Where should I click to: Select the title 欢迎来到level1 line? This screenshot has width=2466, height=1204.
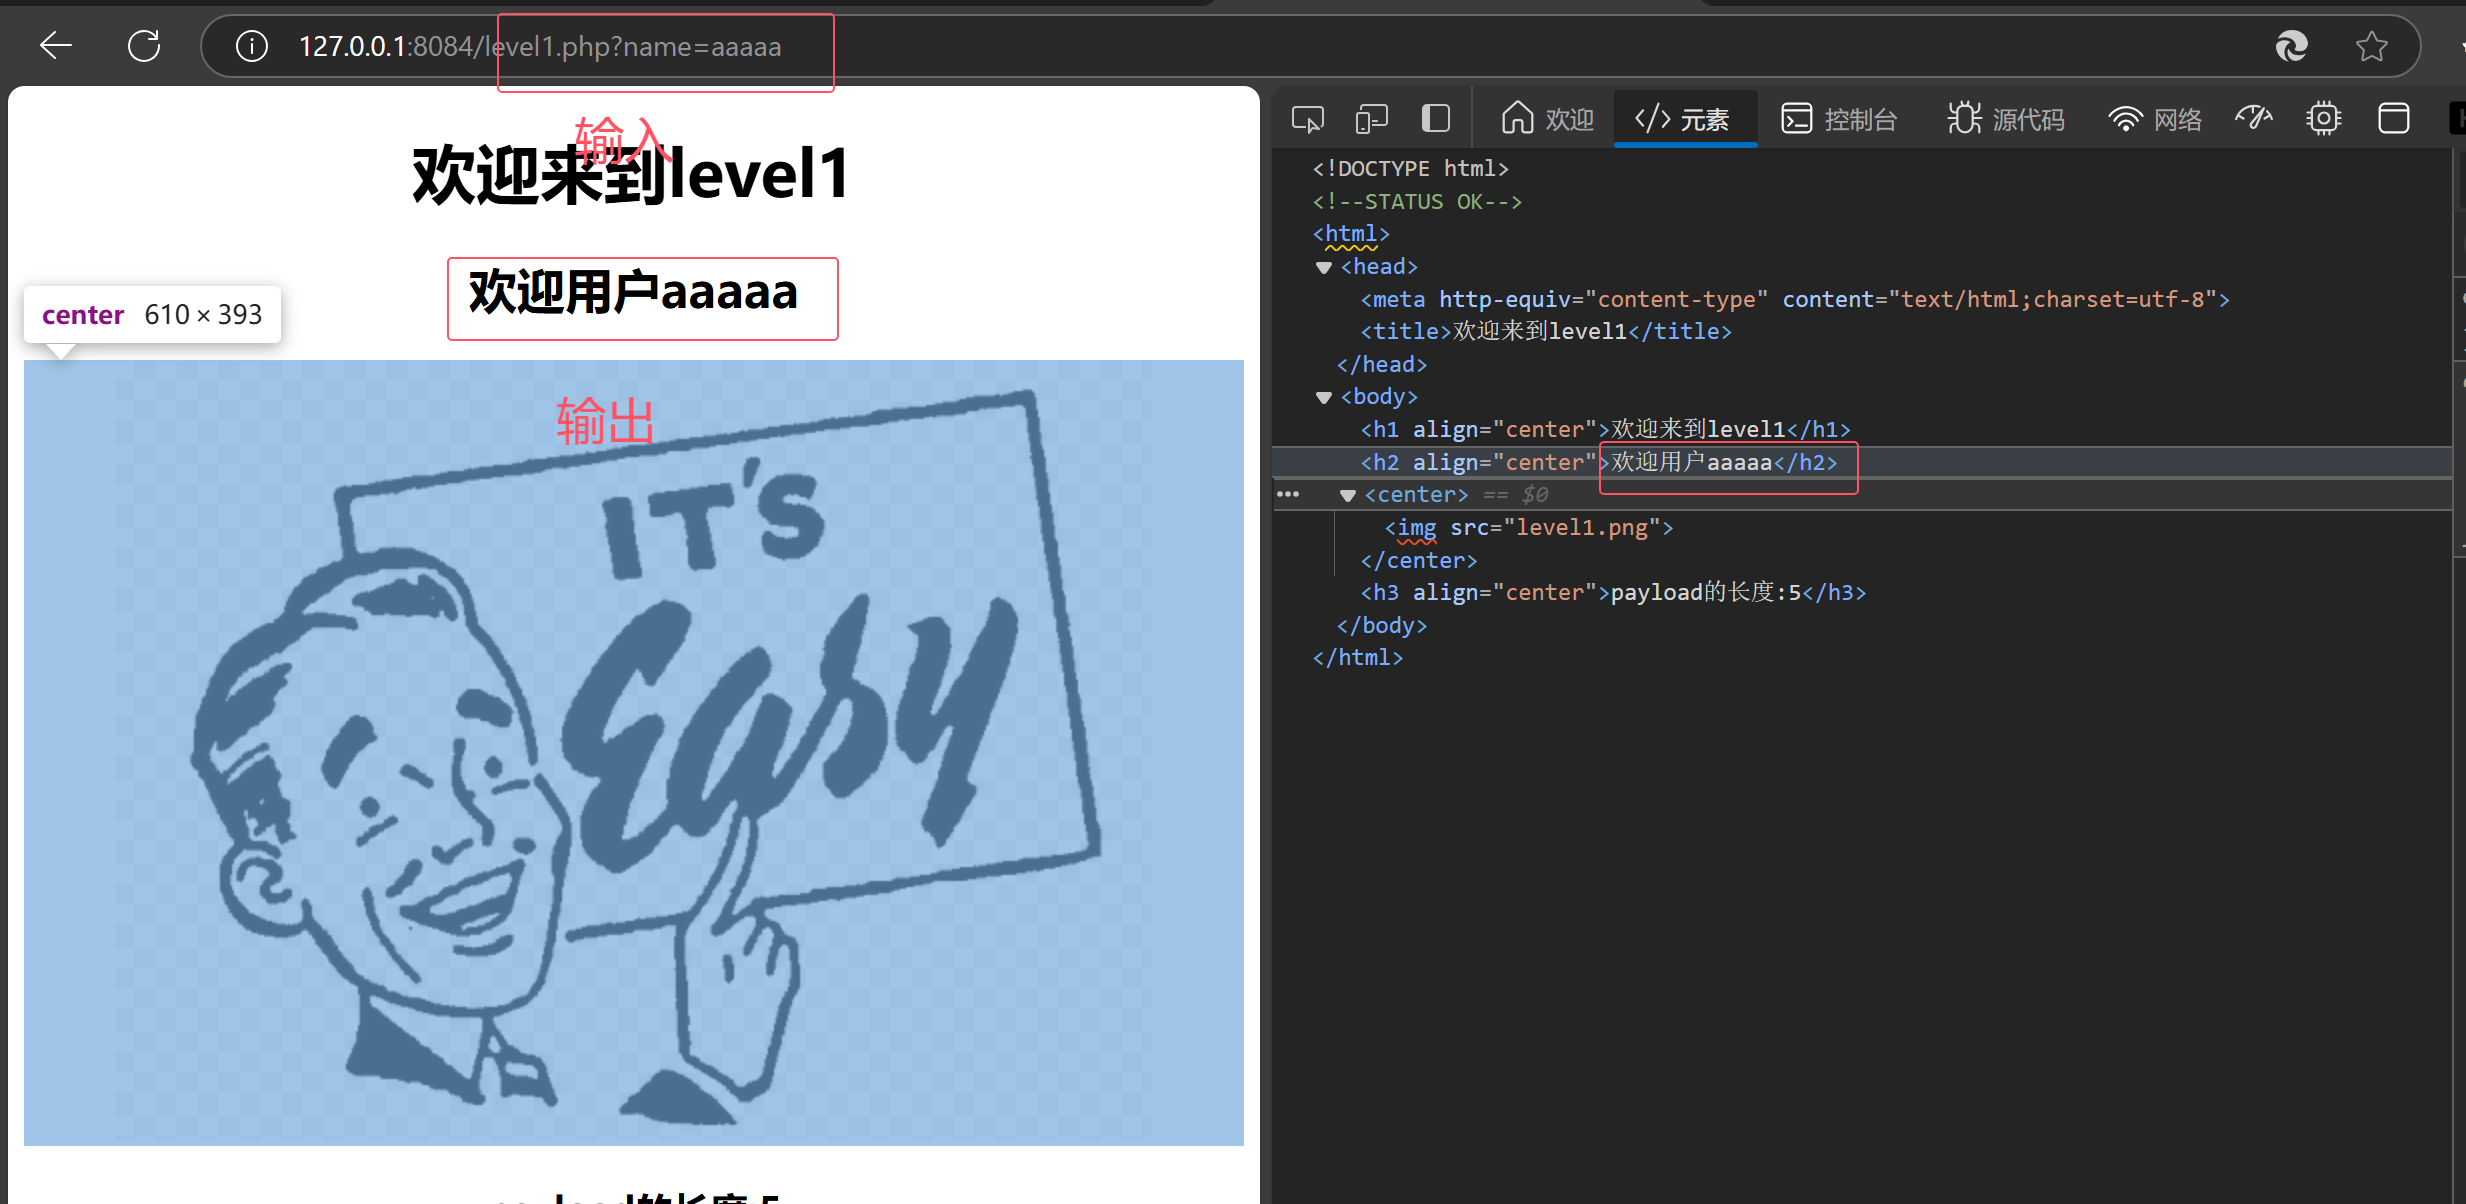pos(1546,332)
